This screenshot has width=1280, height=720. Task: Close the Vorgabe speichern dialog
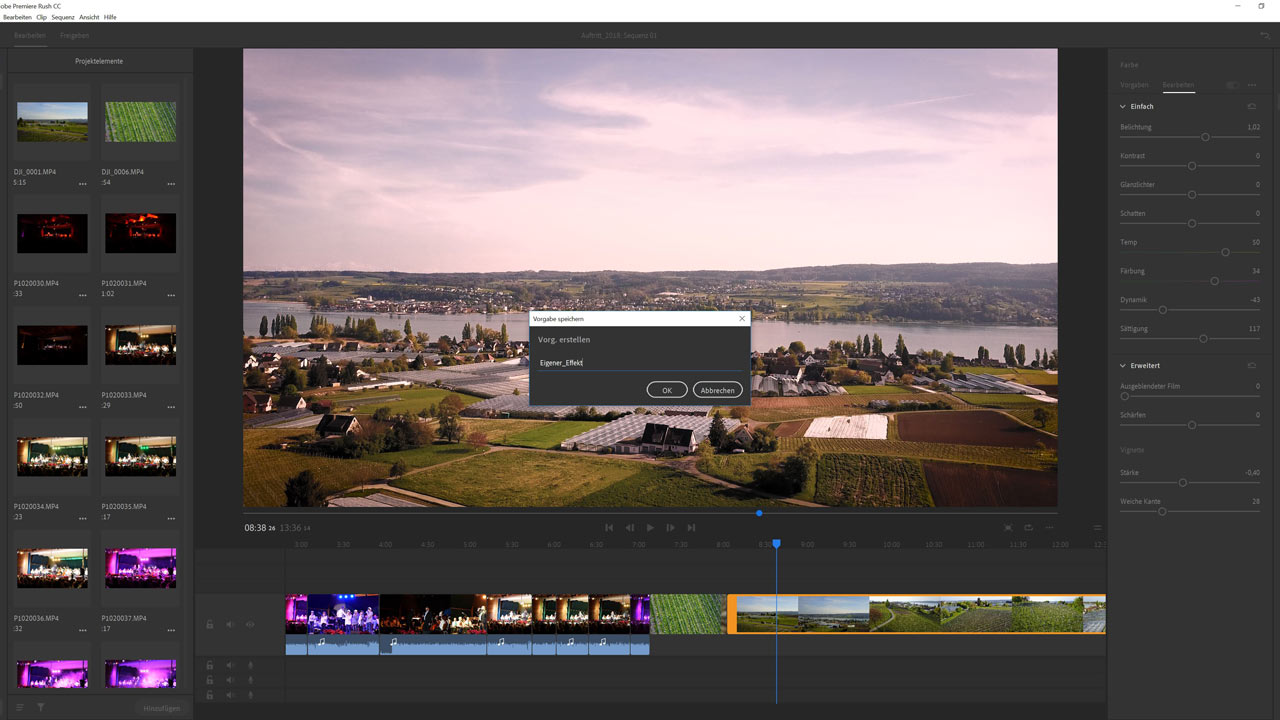(742, 319)
